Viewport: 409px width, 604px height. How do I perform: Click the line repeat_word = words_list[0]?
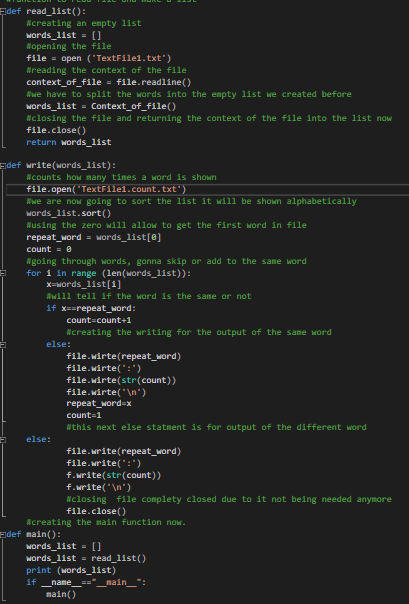(x=94, y=237)
